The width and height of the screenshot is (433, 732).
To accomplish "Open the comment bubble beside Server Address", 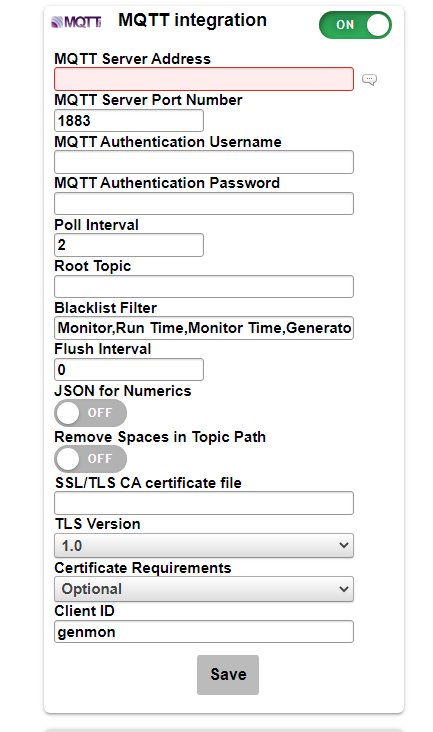I will (369, 79).
